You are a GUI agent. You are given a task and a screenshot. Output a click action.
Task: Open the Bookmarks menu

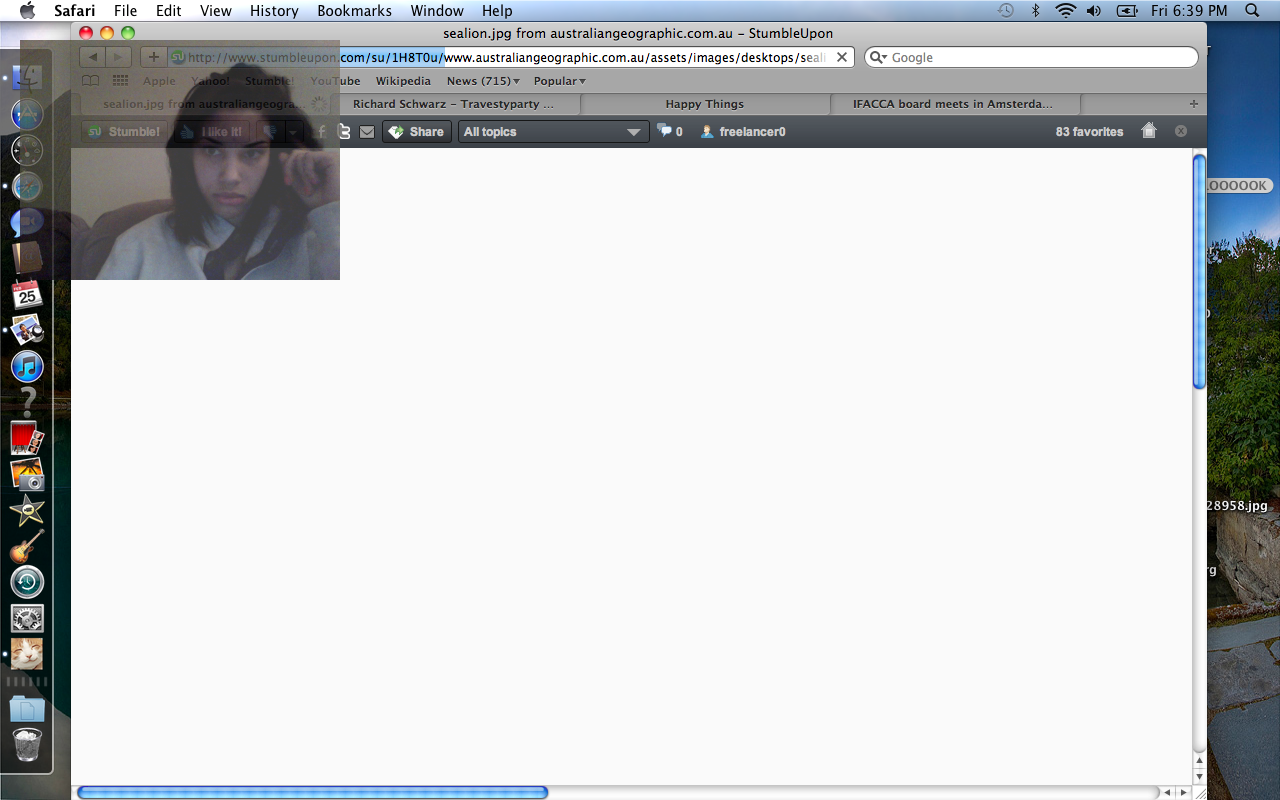pos(354,11)
